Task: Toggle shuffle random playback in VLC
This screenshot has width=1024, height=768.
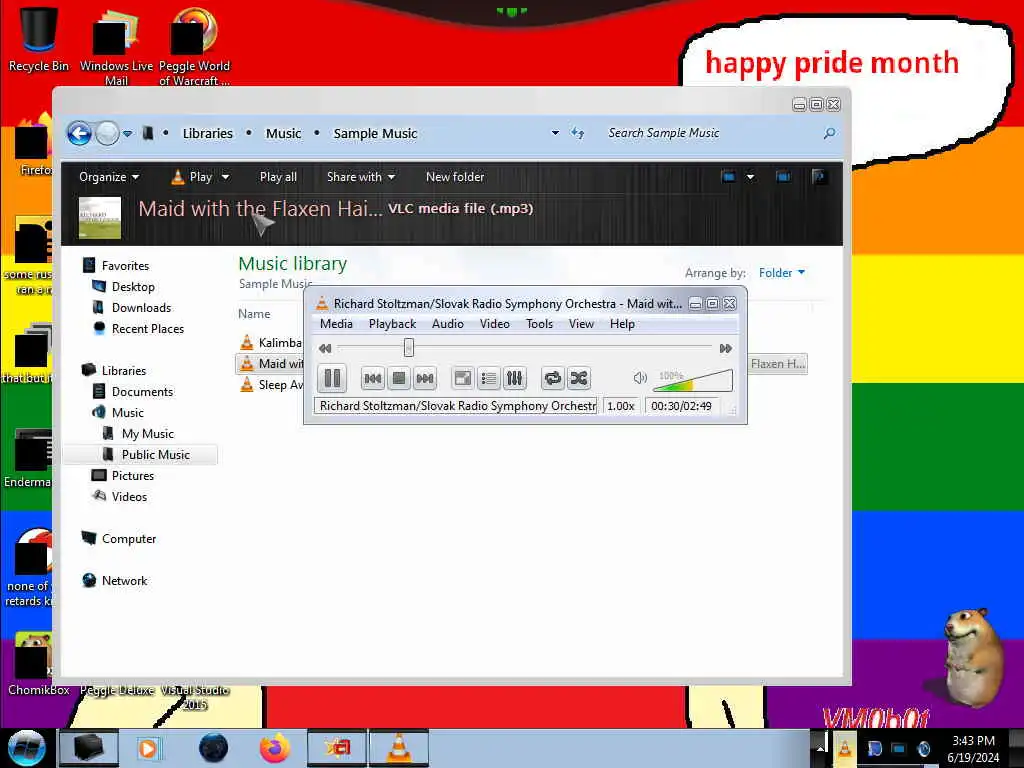Action: 579,378
